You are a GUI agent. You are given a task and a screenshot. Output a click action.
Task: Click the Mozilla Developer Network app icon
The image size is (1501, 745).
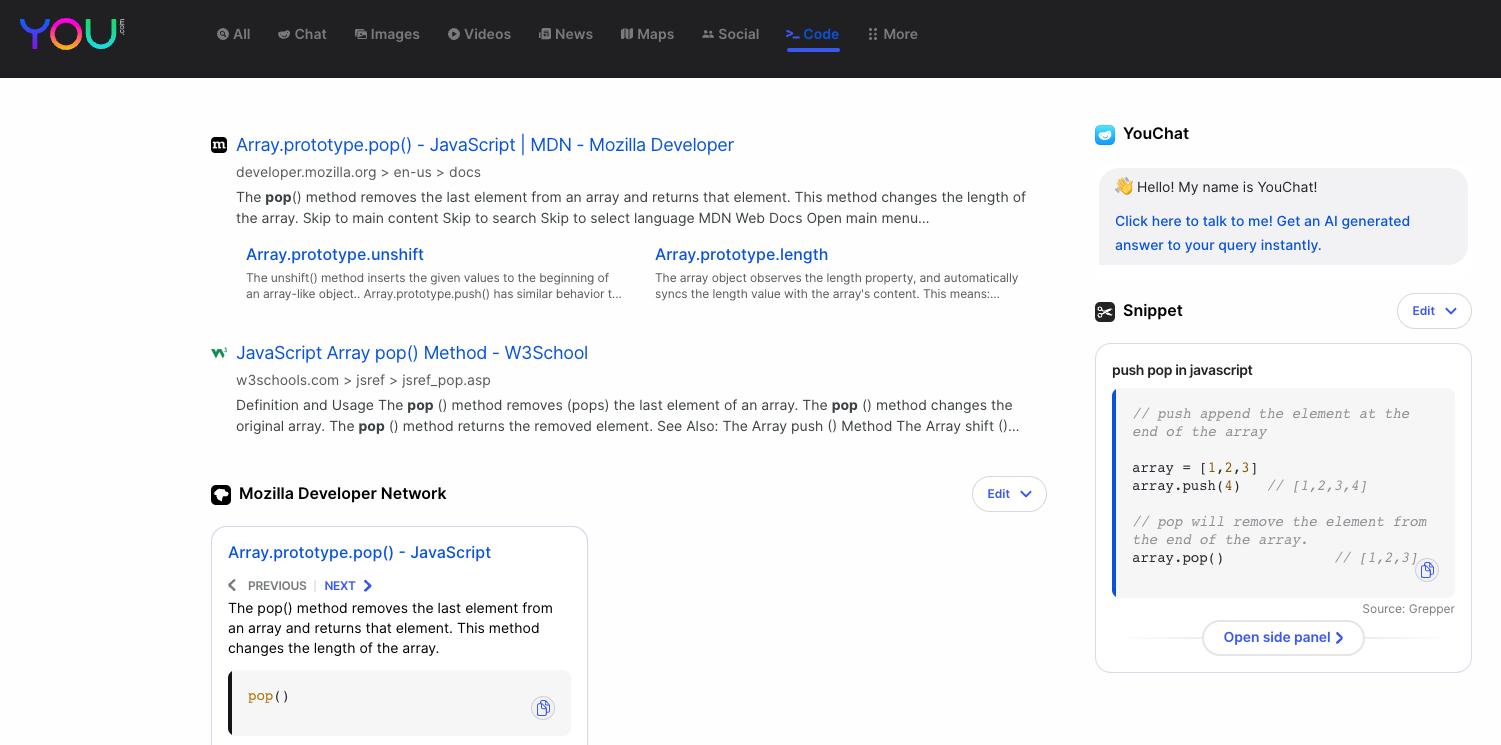point(221,494)
